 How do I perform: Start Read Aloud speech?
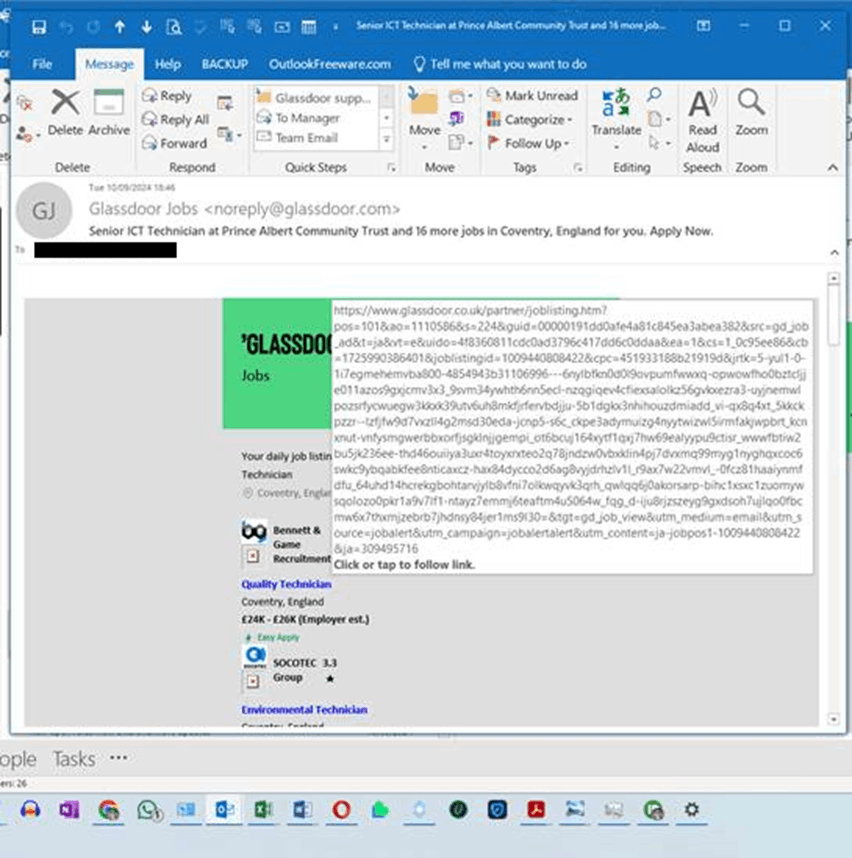703,121
